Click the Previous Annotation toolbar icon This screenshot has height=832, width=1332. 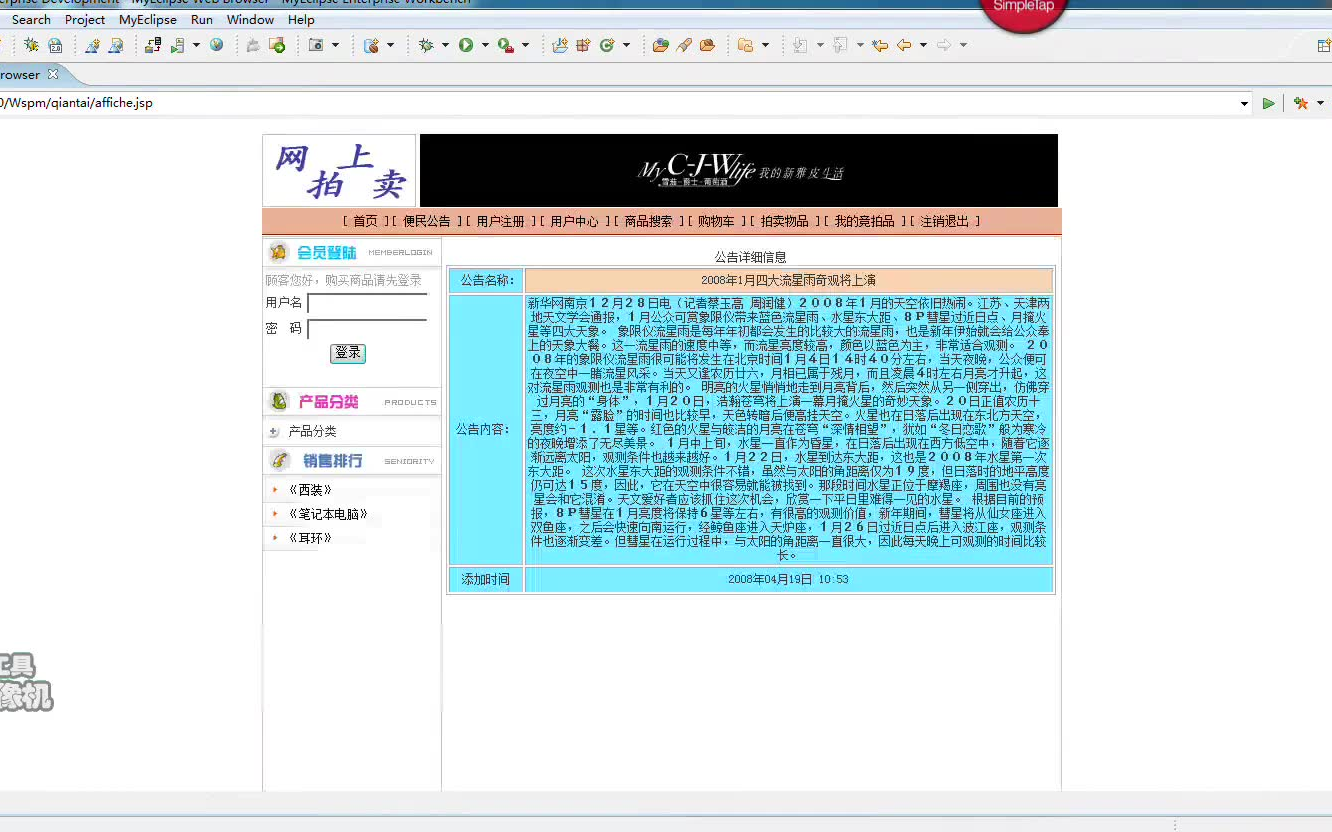point(840,45)
